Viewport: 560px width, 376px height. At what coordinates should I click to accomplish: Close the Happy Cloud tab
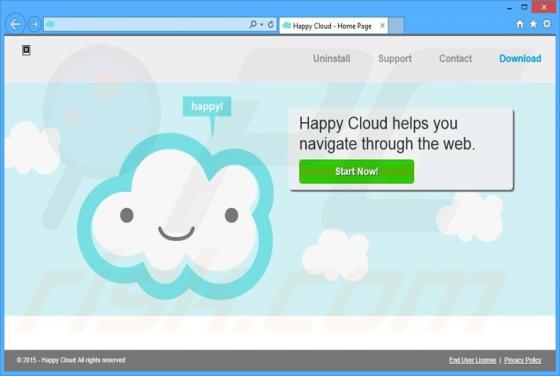click(382, 25)
